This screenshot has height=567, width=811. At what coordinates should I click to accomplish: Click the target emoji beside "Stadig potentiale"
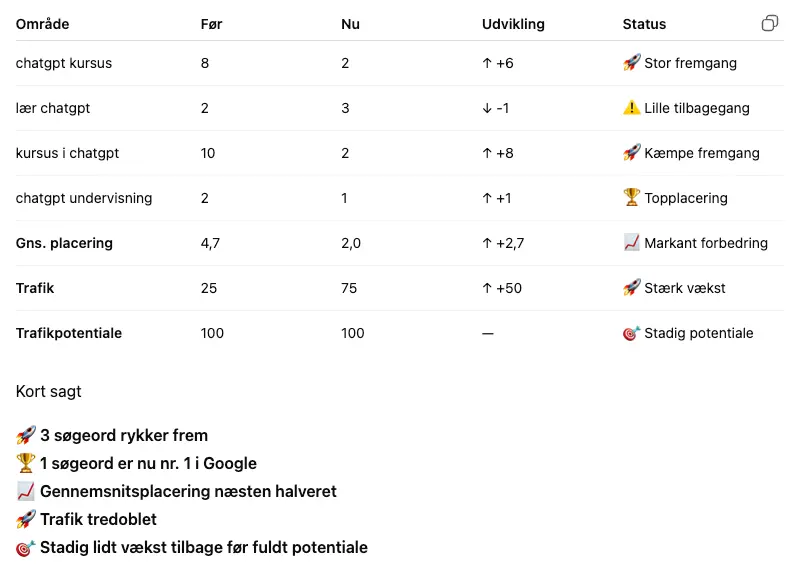[631, 333]
